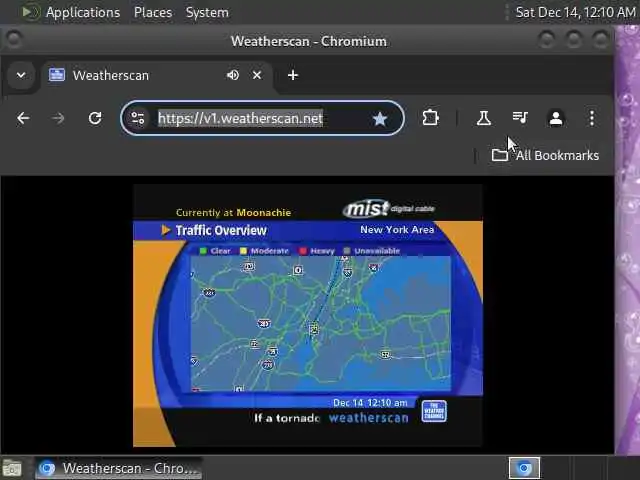Image resolution: width=640 pixels, height=480 pixels.
Task: Open site information icon in address bar
Action: point(138,118)
